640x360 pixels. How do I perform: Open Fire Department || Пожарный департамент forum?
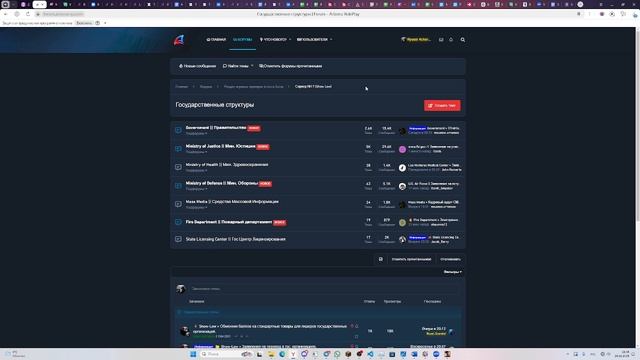tap(229, 222)
